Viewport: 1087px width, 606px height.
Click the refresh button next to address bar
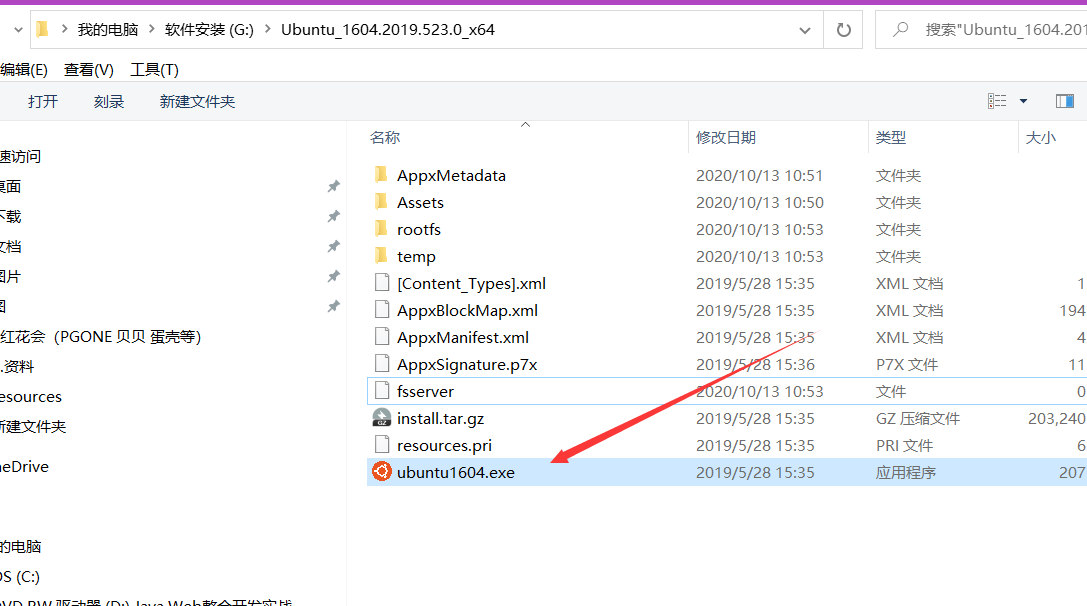pos(843,30)
